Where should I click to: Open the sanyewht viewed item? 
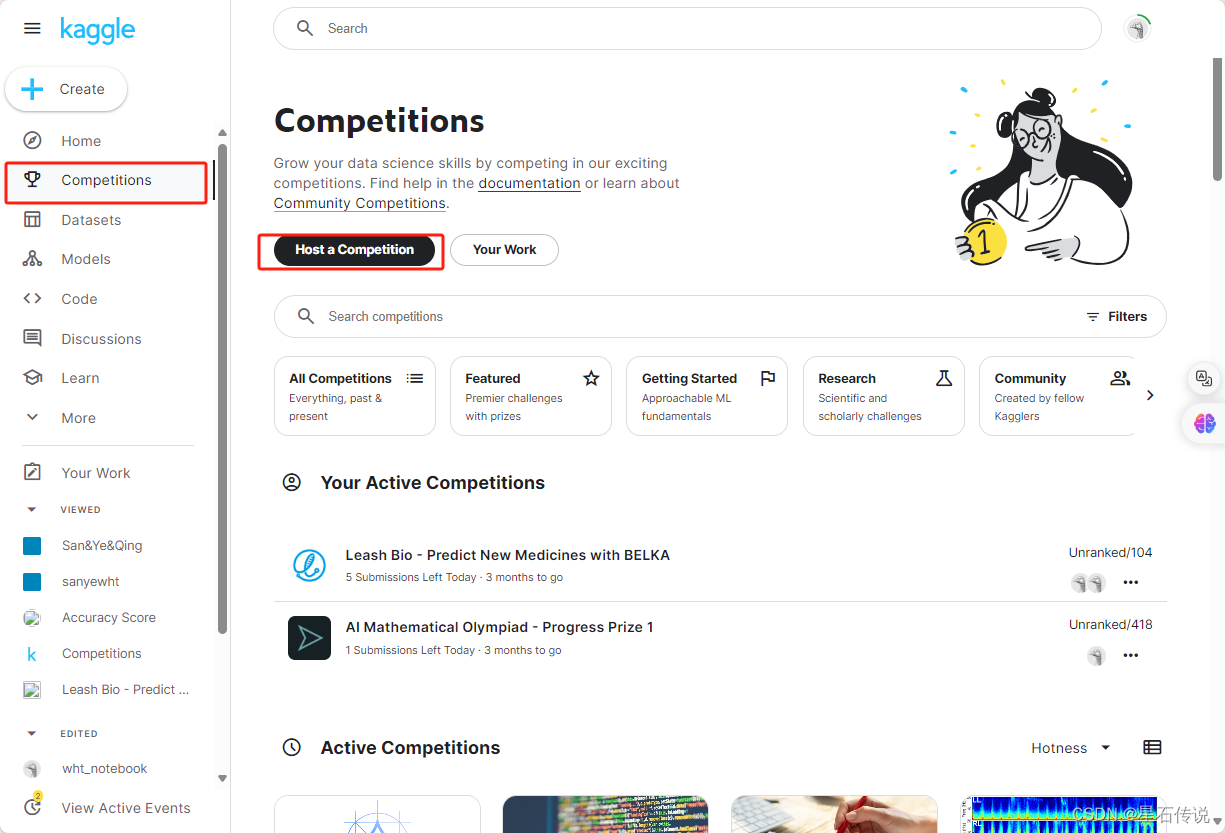(x=90, y=582)
